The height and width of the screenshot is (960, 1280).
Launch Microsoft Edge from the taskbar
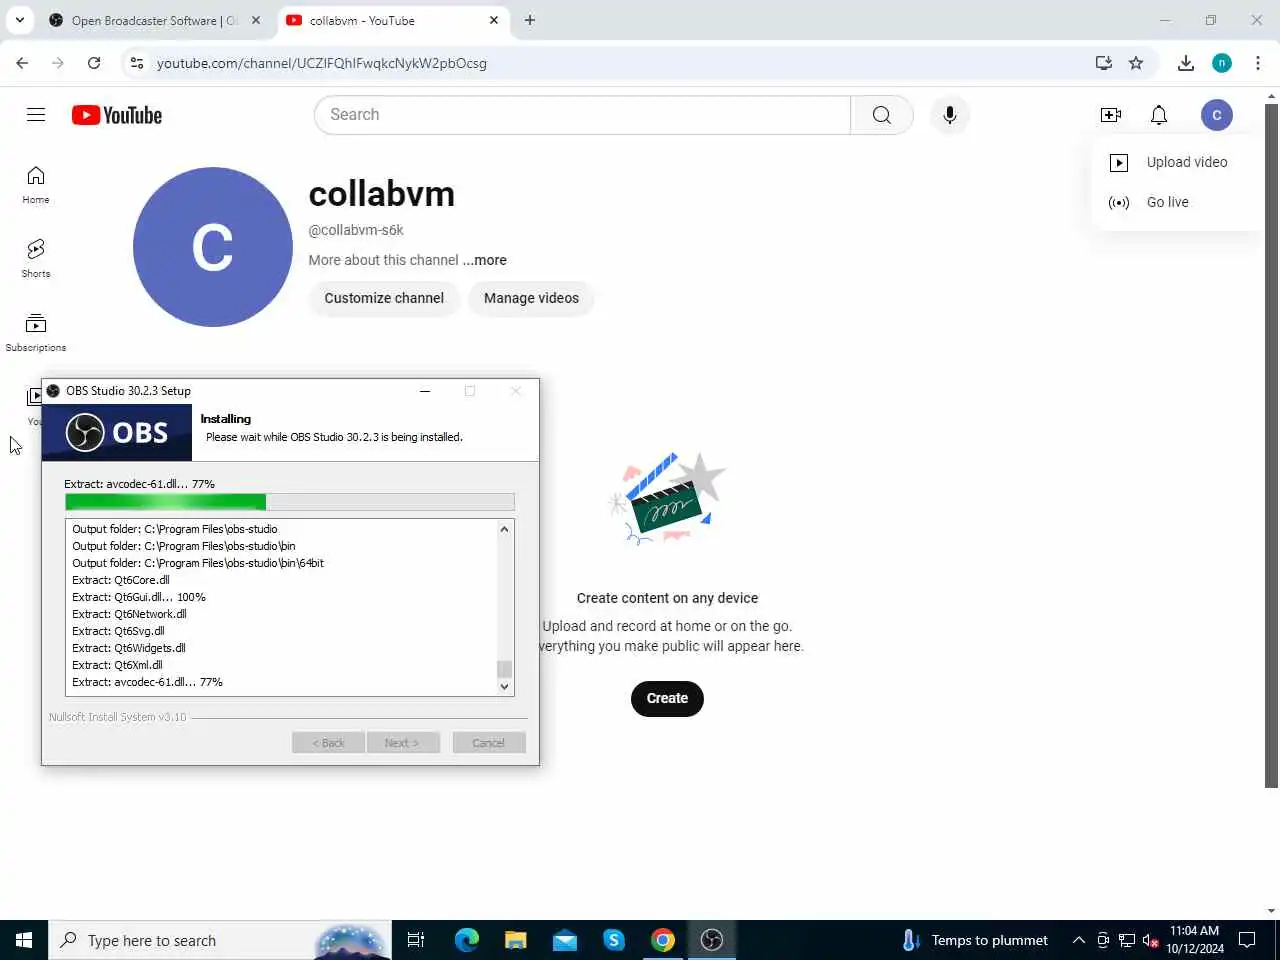coord(467,940)
